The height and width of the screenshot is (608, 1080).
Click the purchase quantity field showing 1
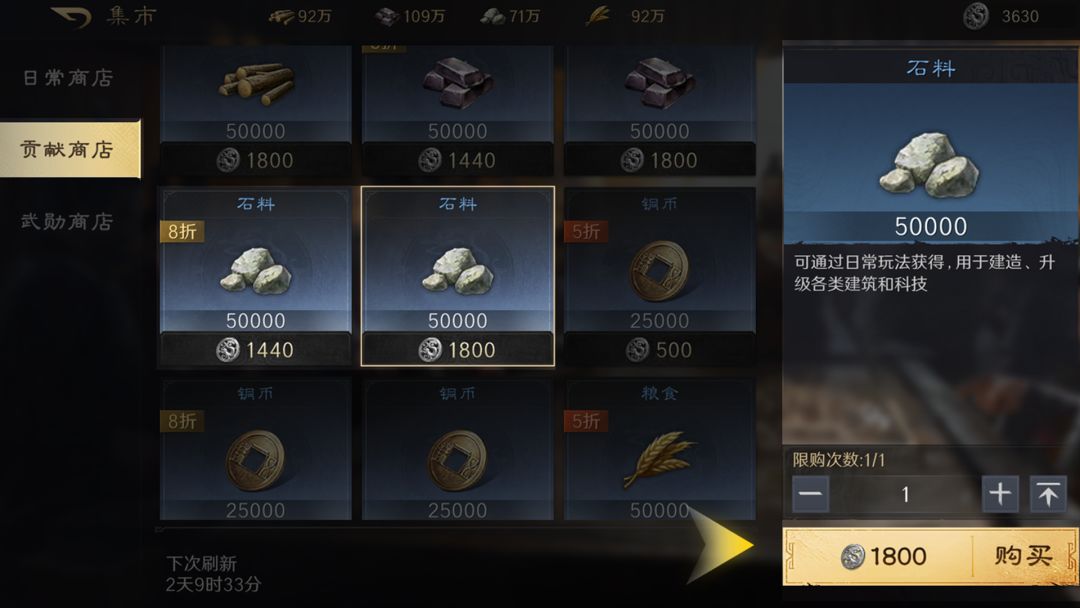point(905,494)
